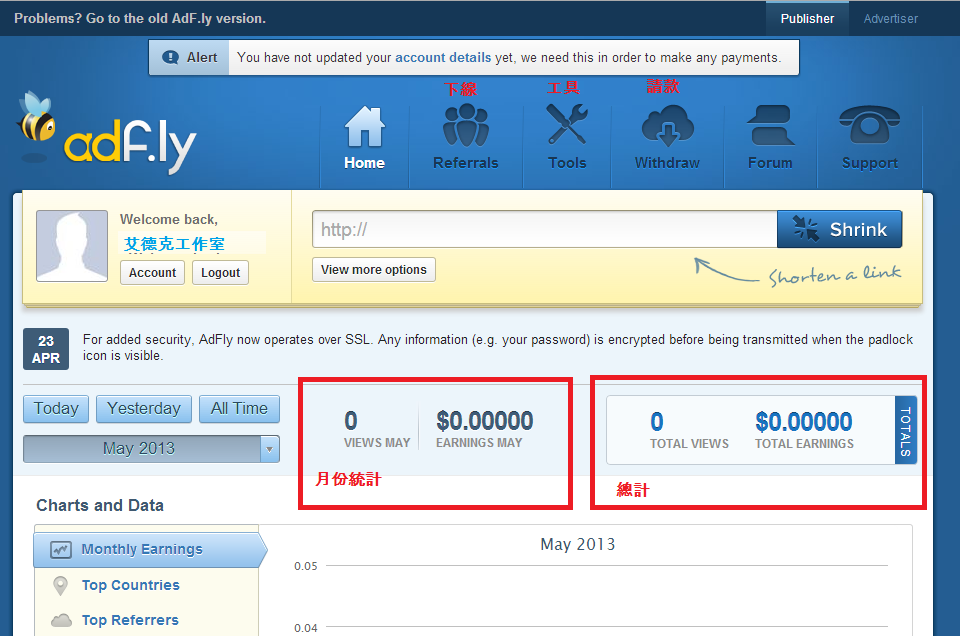Open the account details link
Screen dimensions: 960x636
(x=443, y=58)
